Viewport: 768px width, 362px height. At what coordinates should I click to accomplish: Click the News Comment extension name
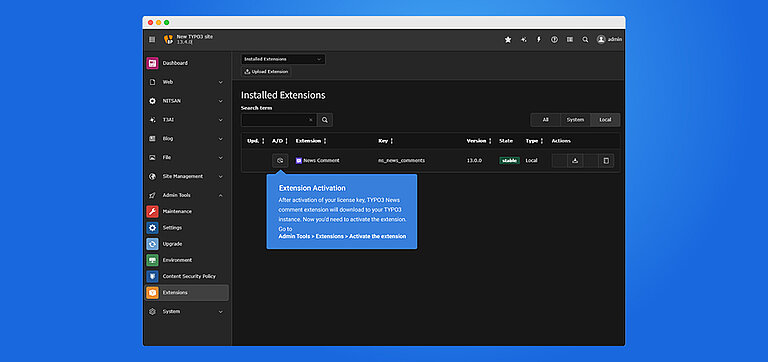pyautogui.click(x=321, y=161)
